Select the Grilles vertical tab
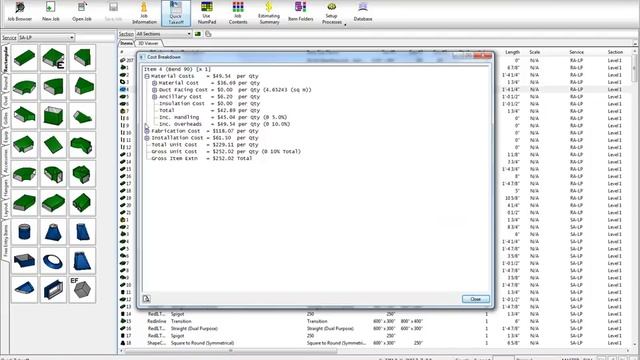Screen dimensions: 640x360 coord(5,119)
